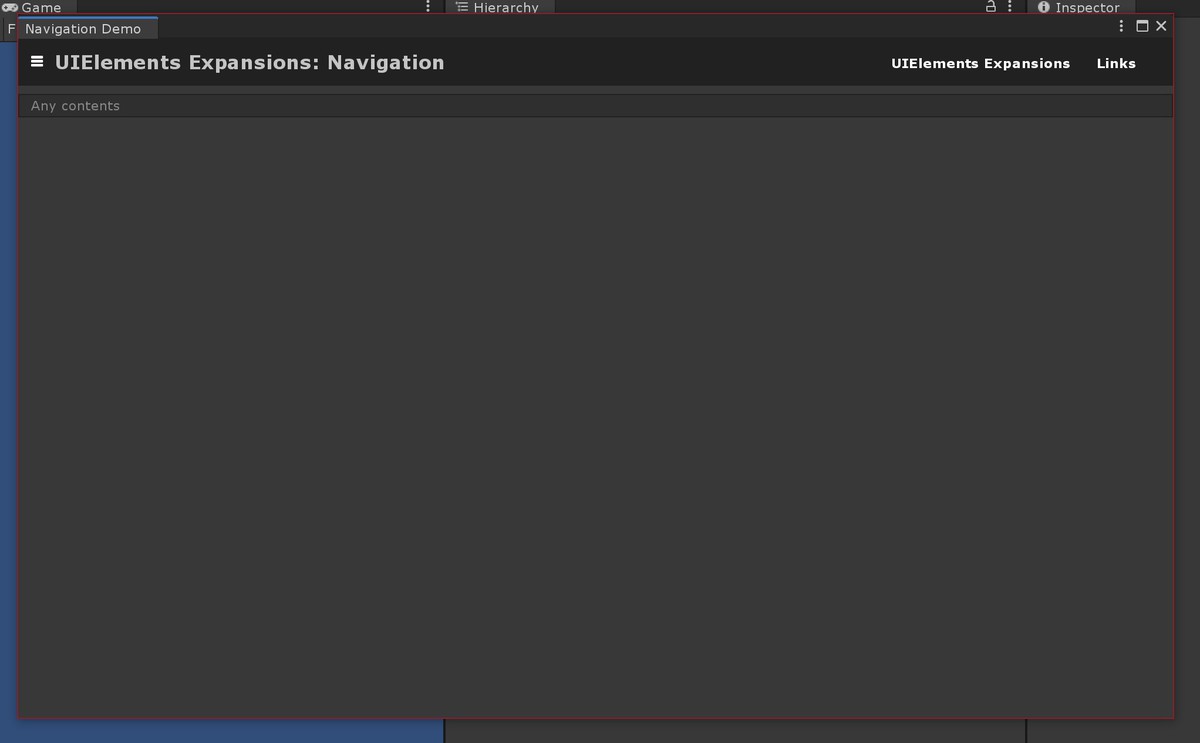Open the Links navigation item
This screenshot has height=743, width=1200.
pos(1116,63)
